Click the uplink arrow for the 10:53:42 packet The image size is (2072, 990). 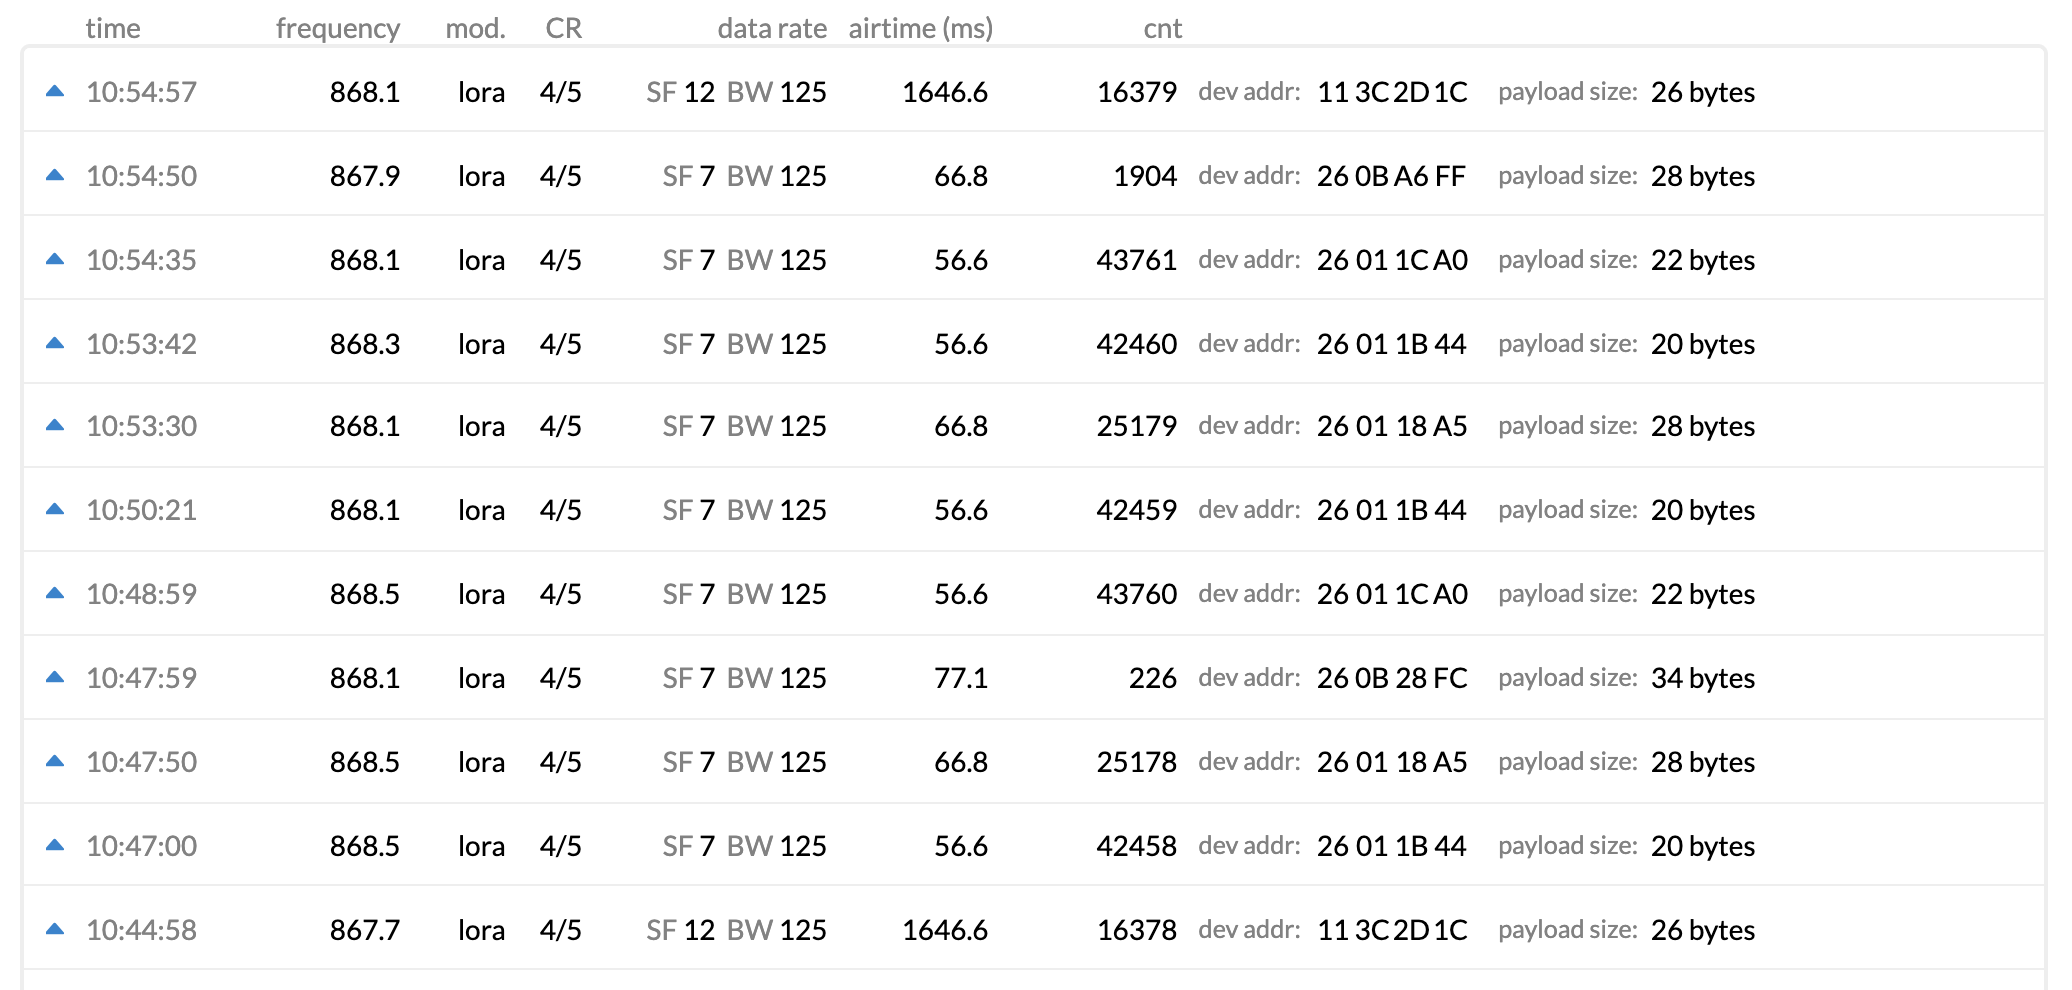[55, 343]
